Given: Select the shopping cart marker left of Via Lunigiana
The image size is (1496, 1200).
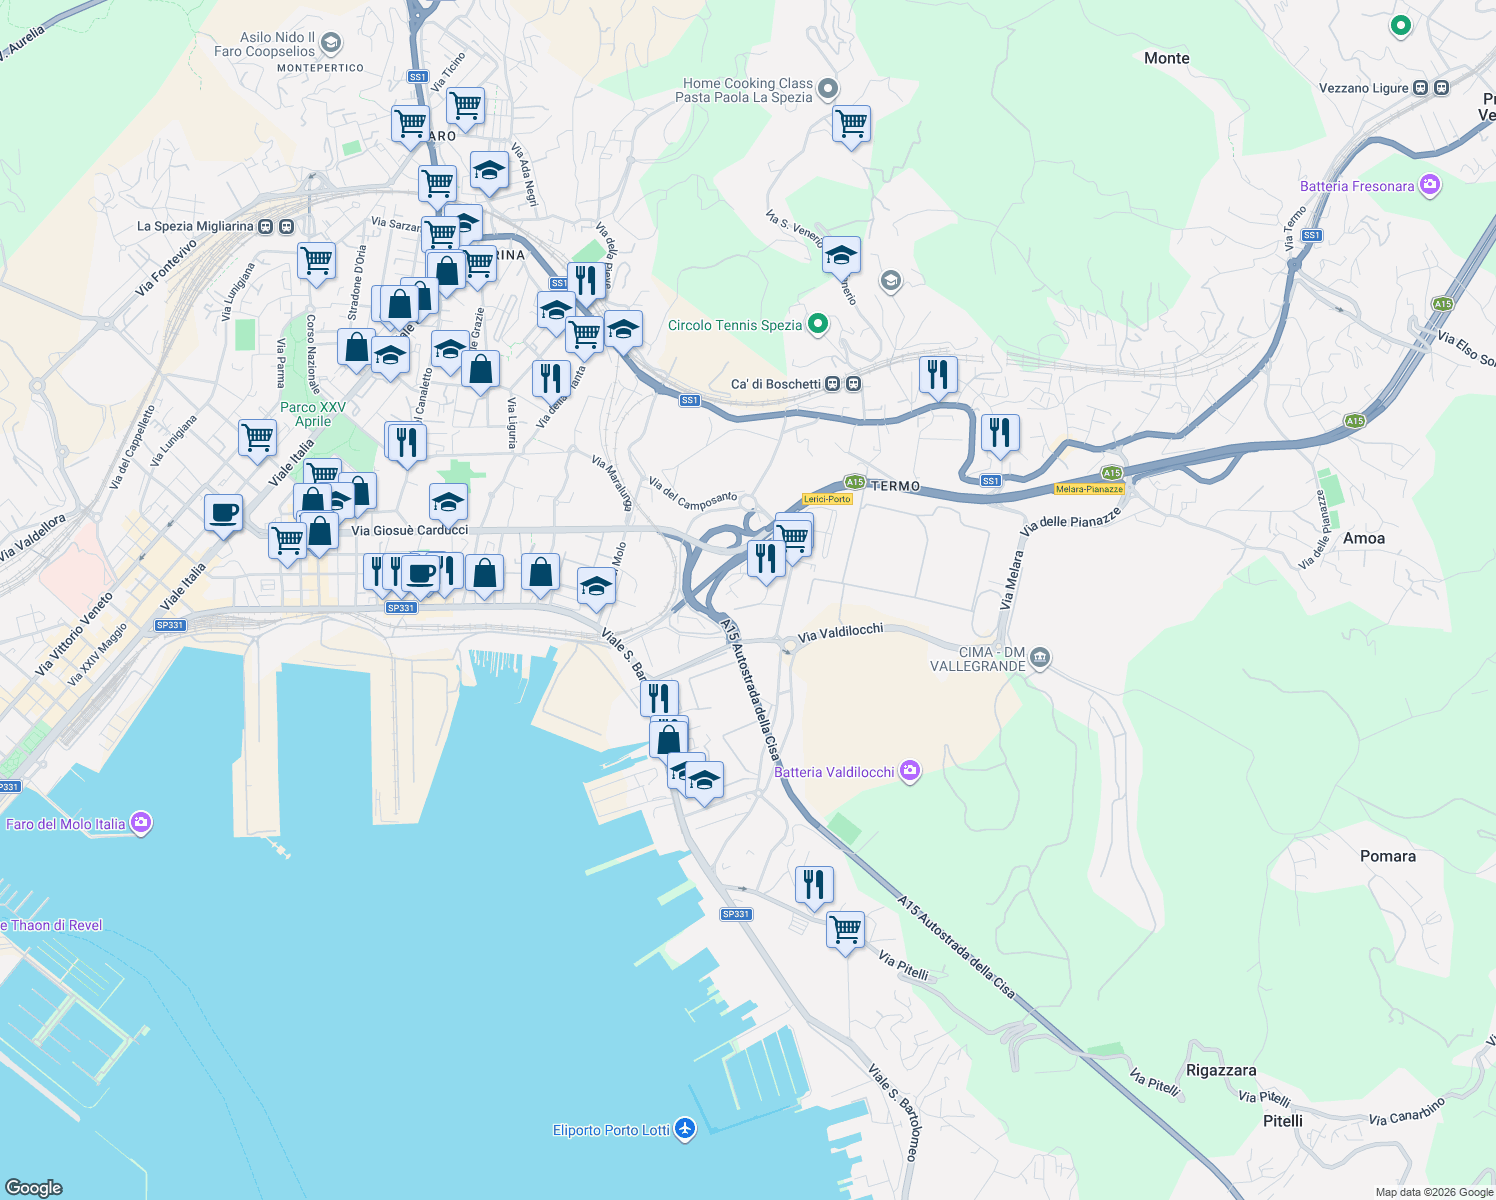Looking at the screenshot, I should (257, 440).
